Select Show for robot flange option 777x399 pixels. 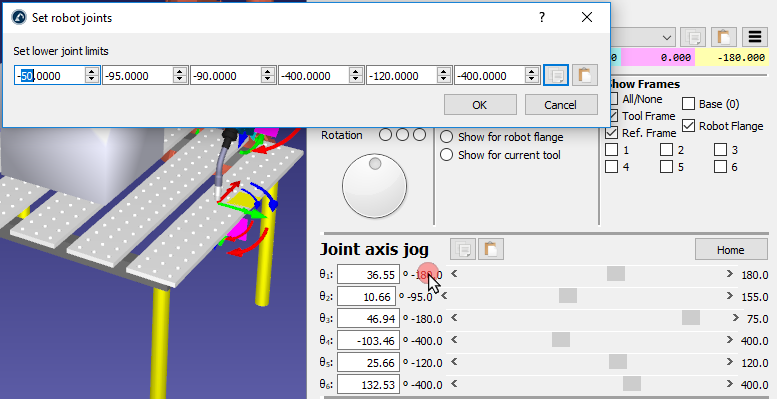tap(446, 137)
